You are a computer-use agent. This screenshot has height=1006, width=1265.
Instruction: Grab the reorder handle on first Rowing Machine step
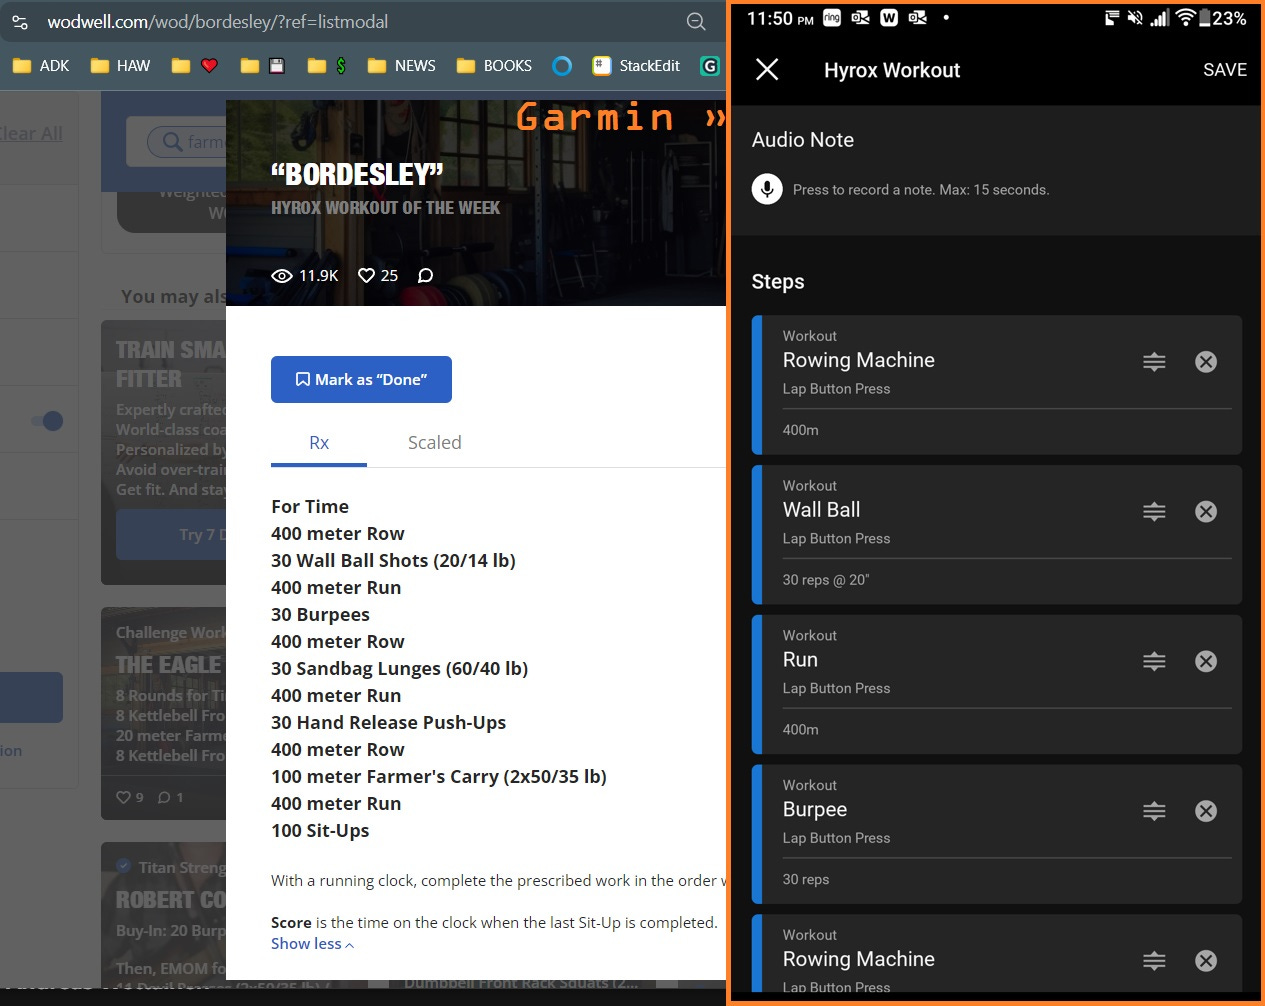(x=1154, y=362)
